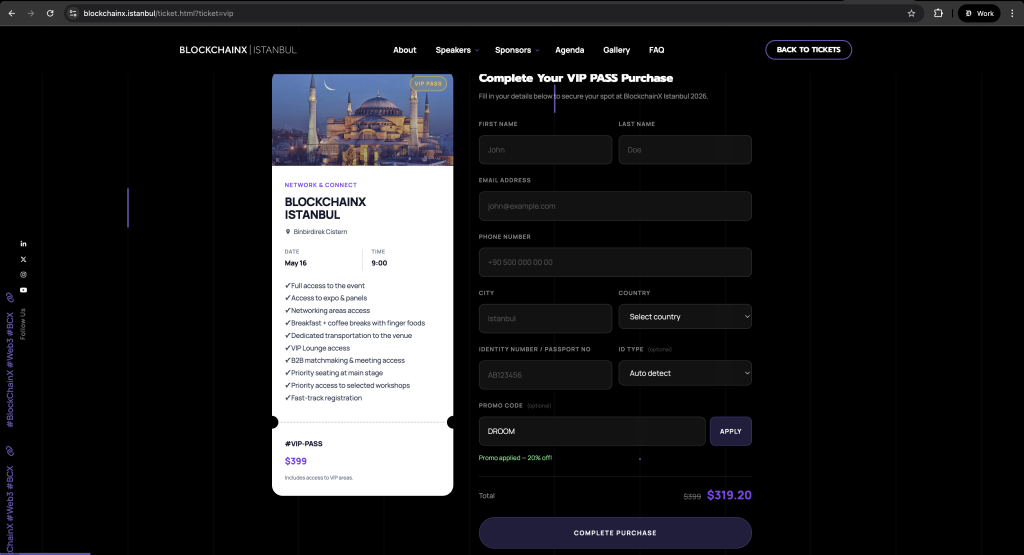Click the struck-through $399 total
Screen dimensions: 1024x555
point(692,496)
